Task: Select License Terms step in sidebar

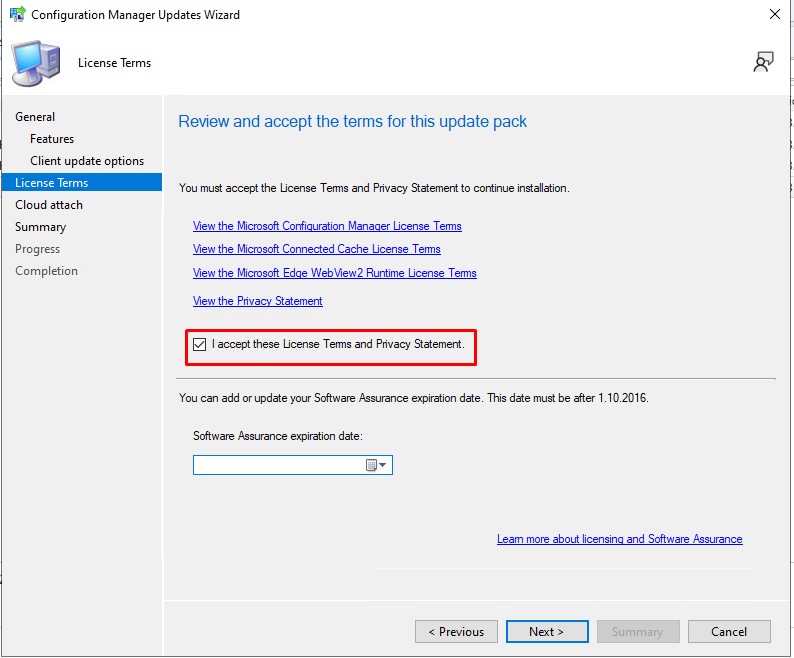Action: click(x=52, y=183)
